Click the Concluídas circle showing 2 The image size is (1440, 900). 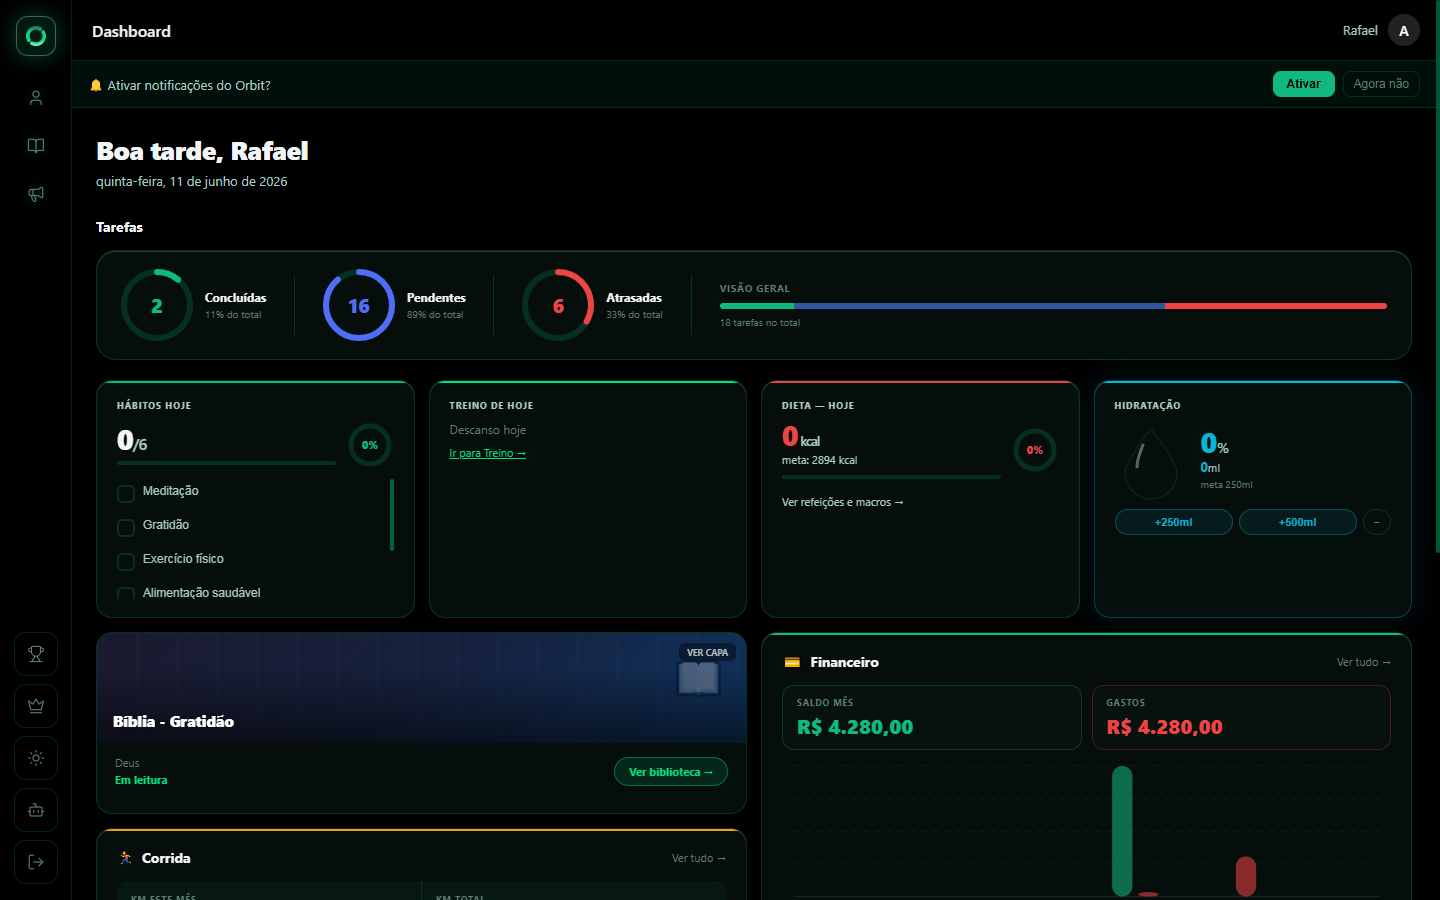(x=157, y=305)
